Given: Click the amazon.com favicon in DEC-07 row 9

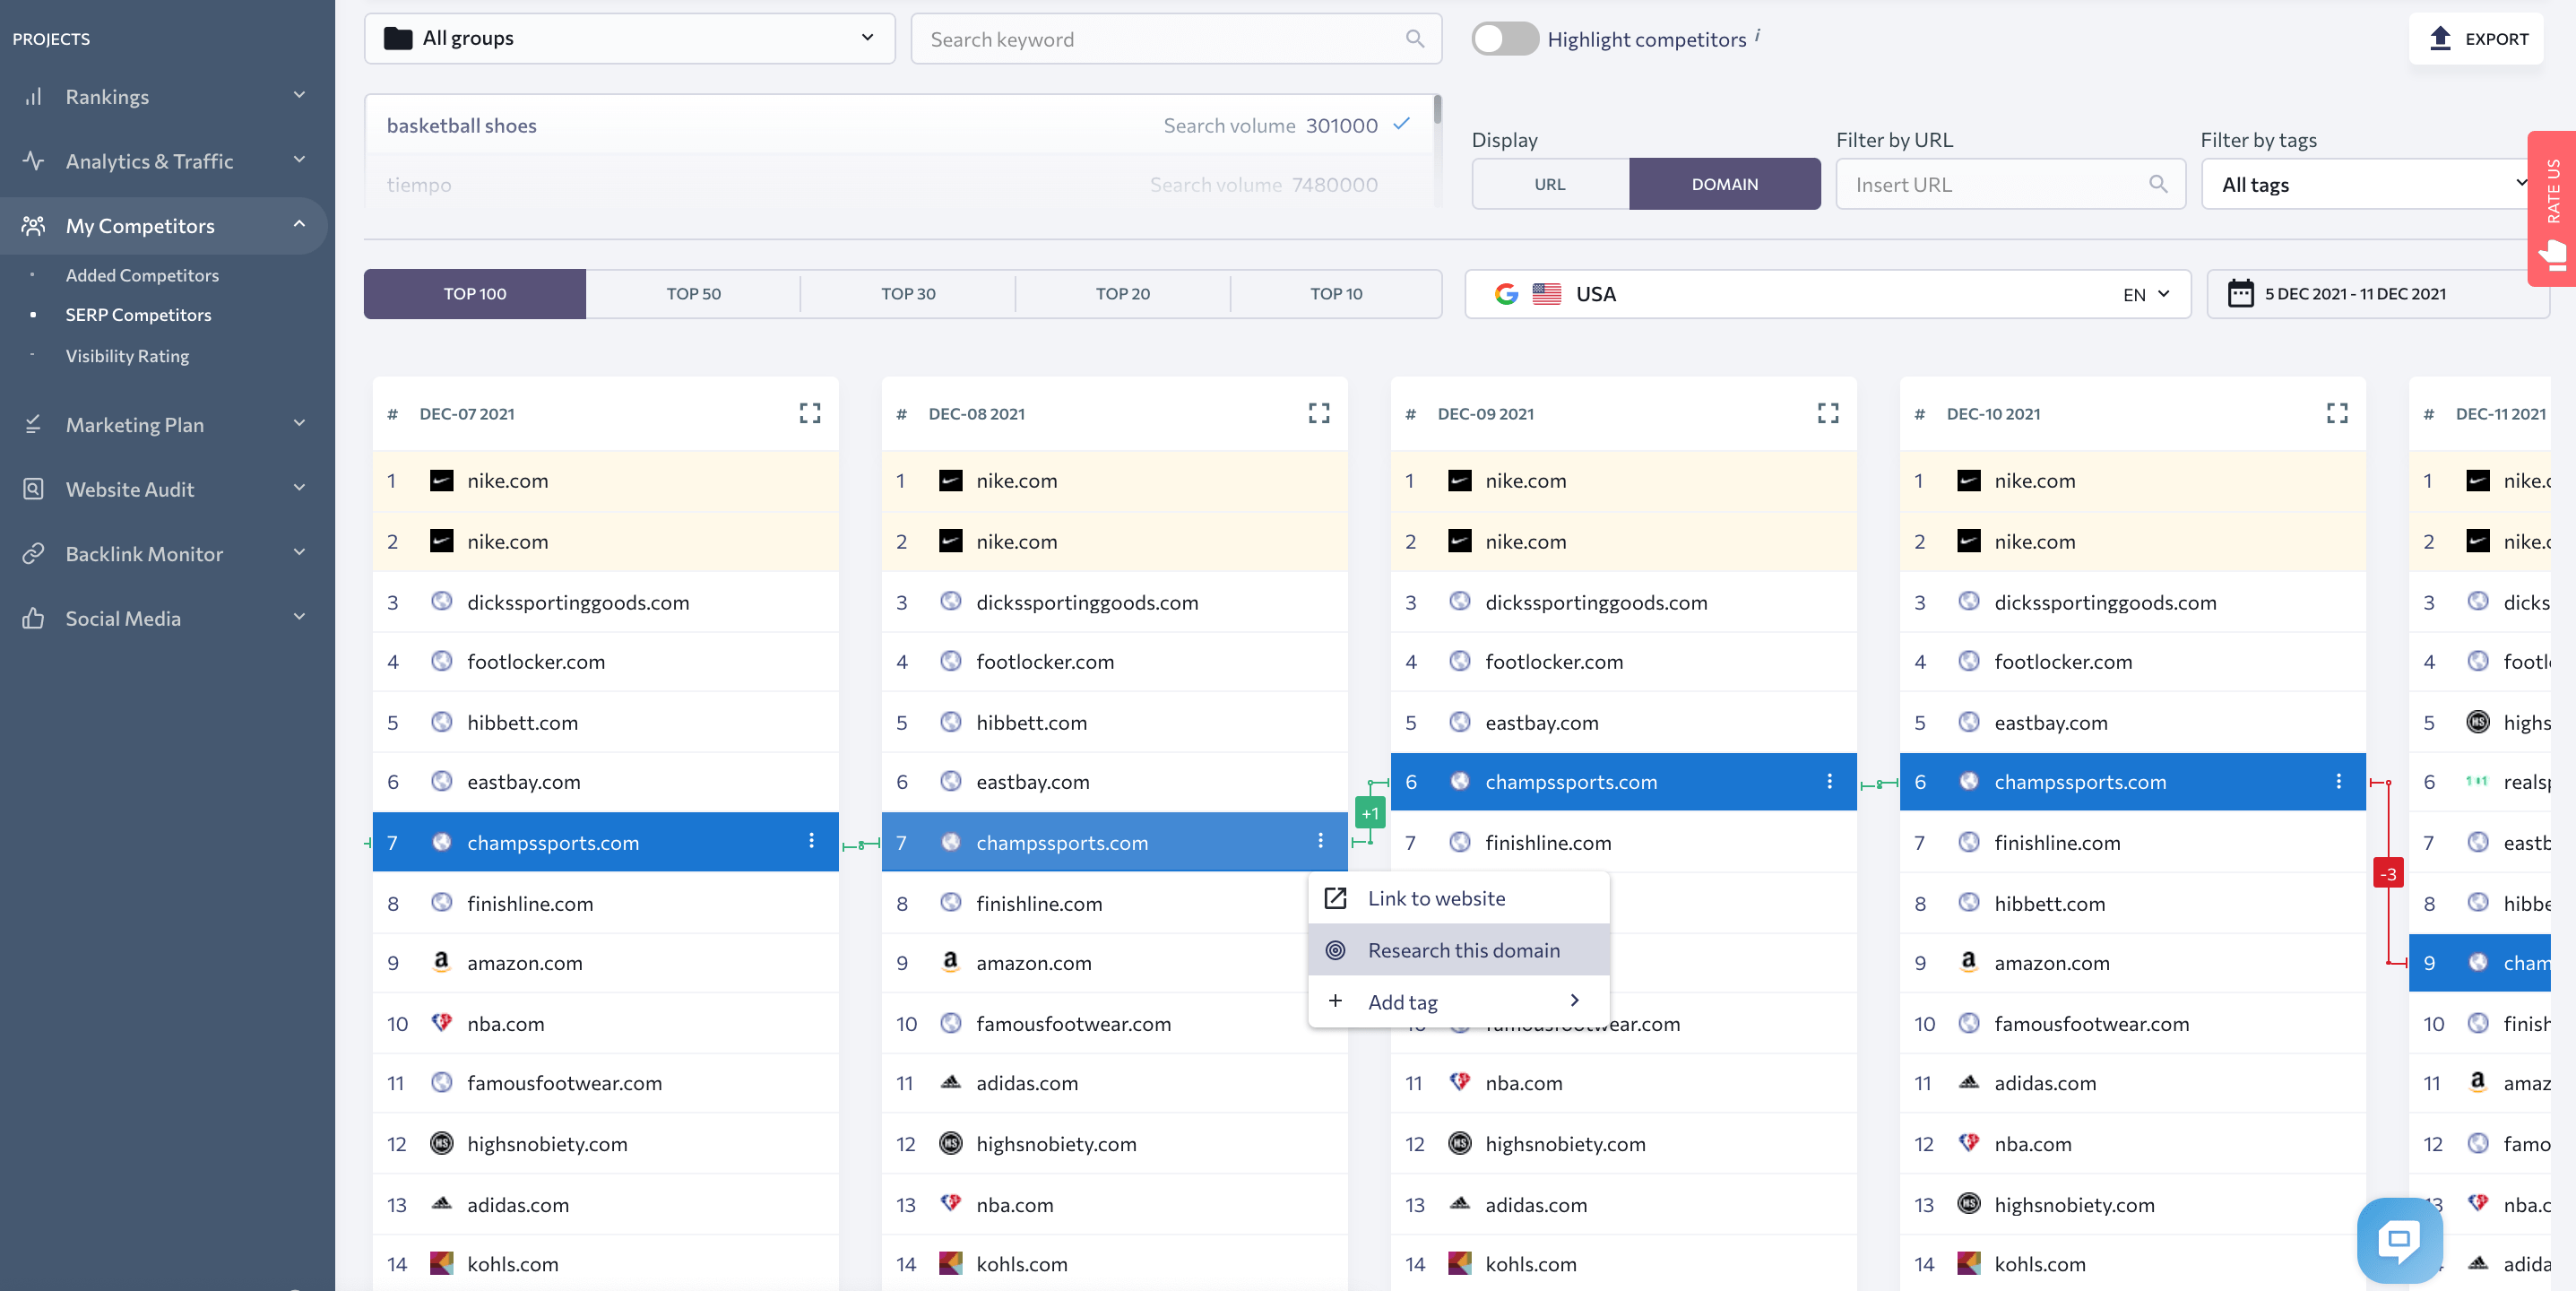Looking at the screenshot, I should (x=441, y=962).
